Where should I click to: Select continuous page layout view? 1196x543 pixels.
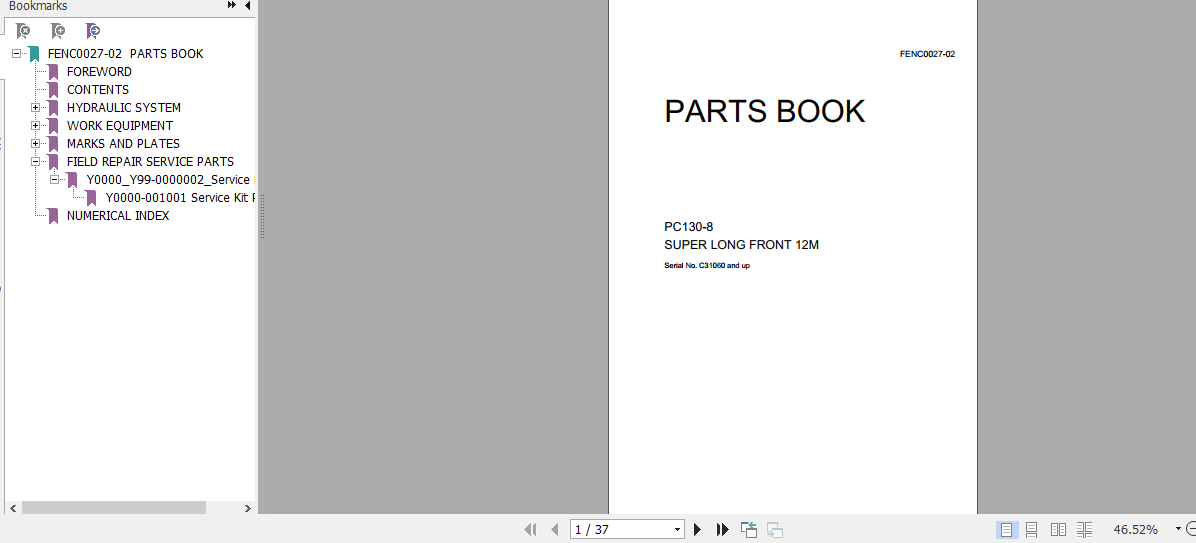pyautogui.click(x=1032, y=529)
